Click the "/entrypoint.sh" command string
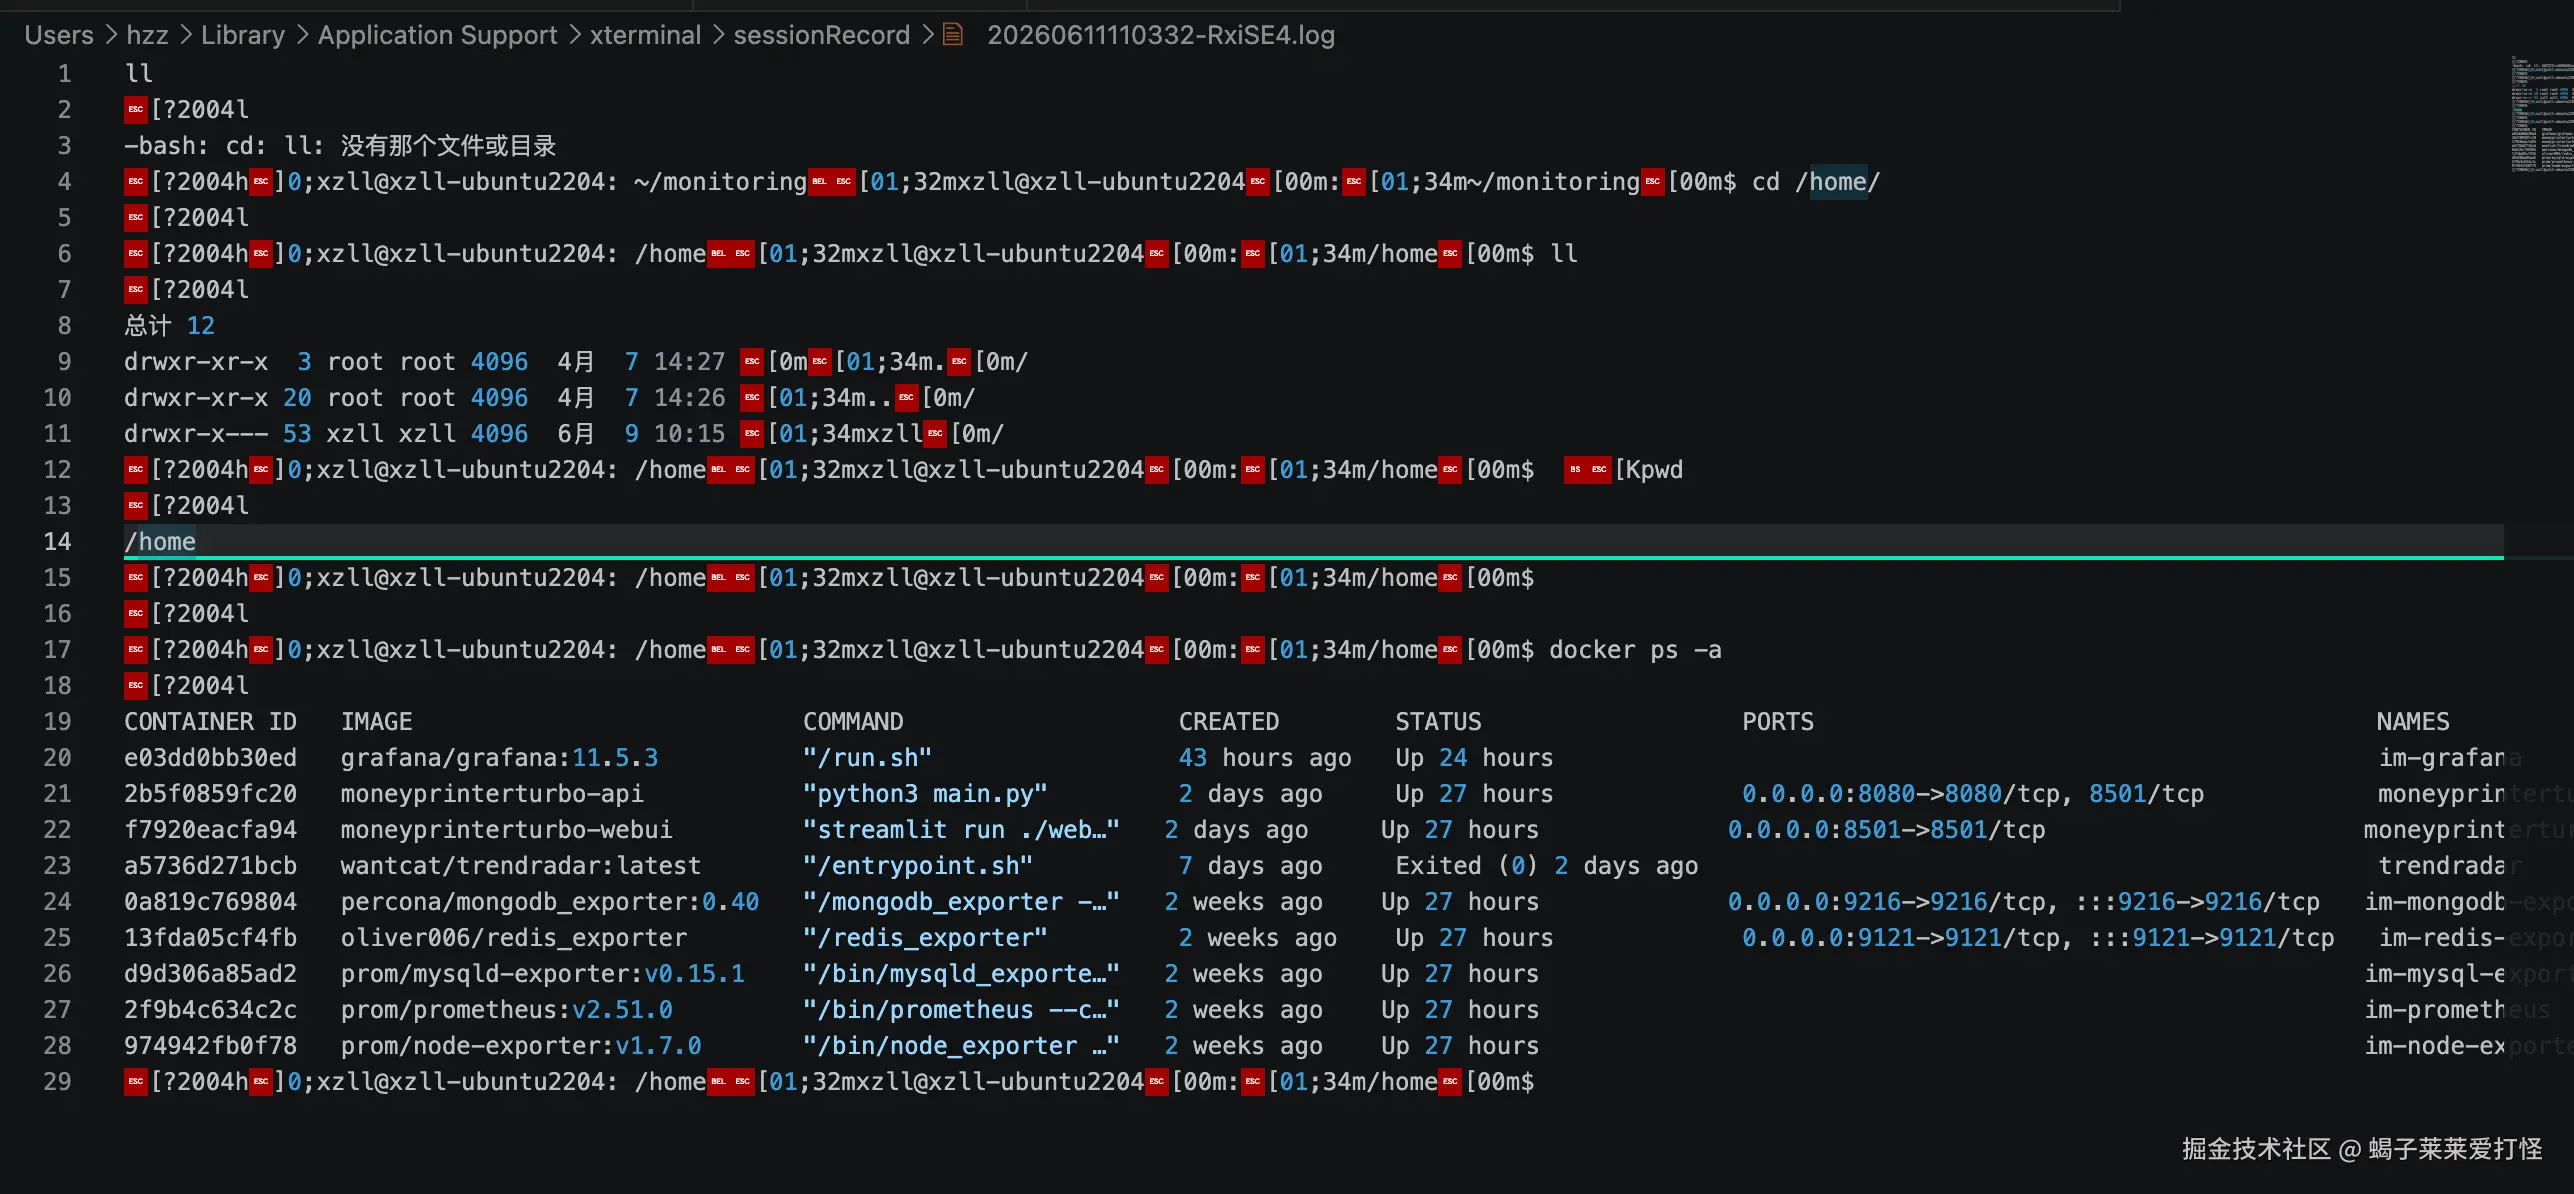Image resolution: width=2574 pixels, height=1194 pixels. pos(919,866)
